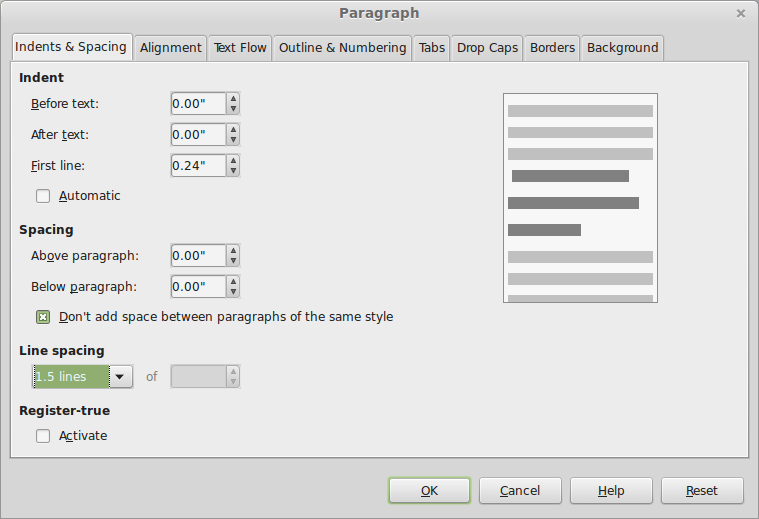This screenshot has height=519, width=759.
Task: Switch to the Alignment tab
Action: point(172,47)
